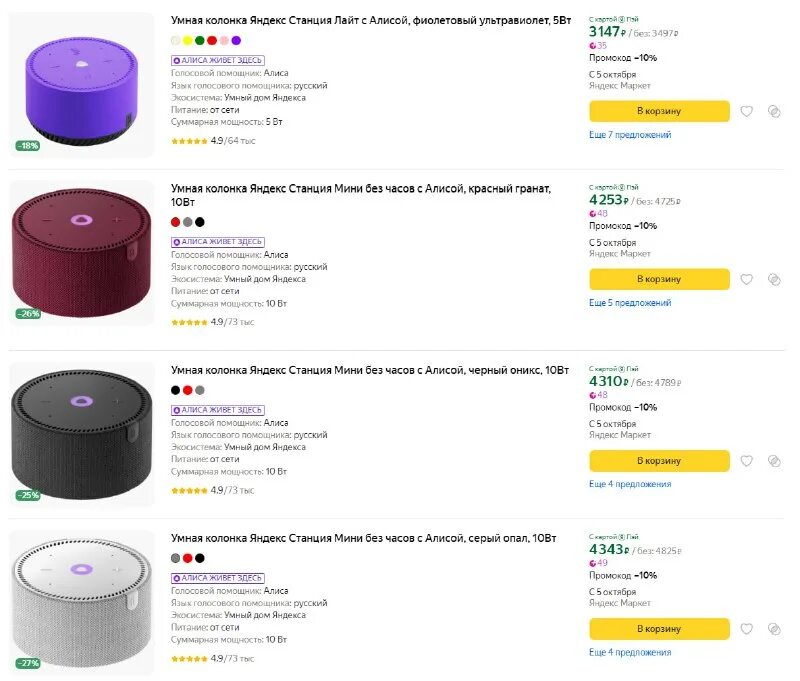Save серый опал speaker to favorites (heart)
The width and height of the screenshot is (800, 681).
point(746,629)
